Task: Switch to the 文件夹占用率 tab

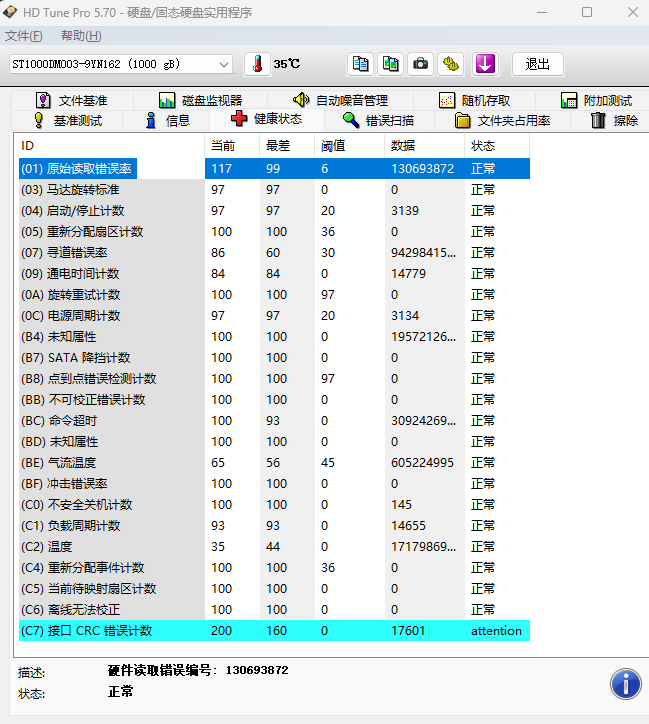Action: 502,121
